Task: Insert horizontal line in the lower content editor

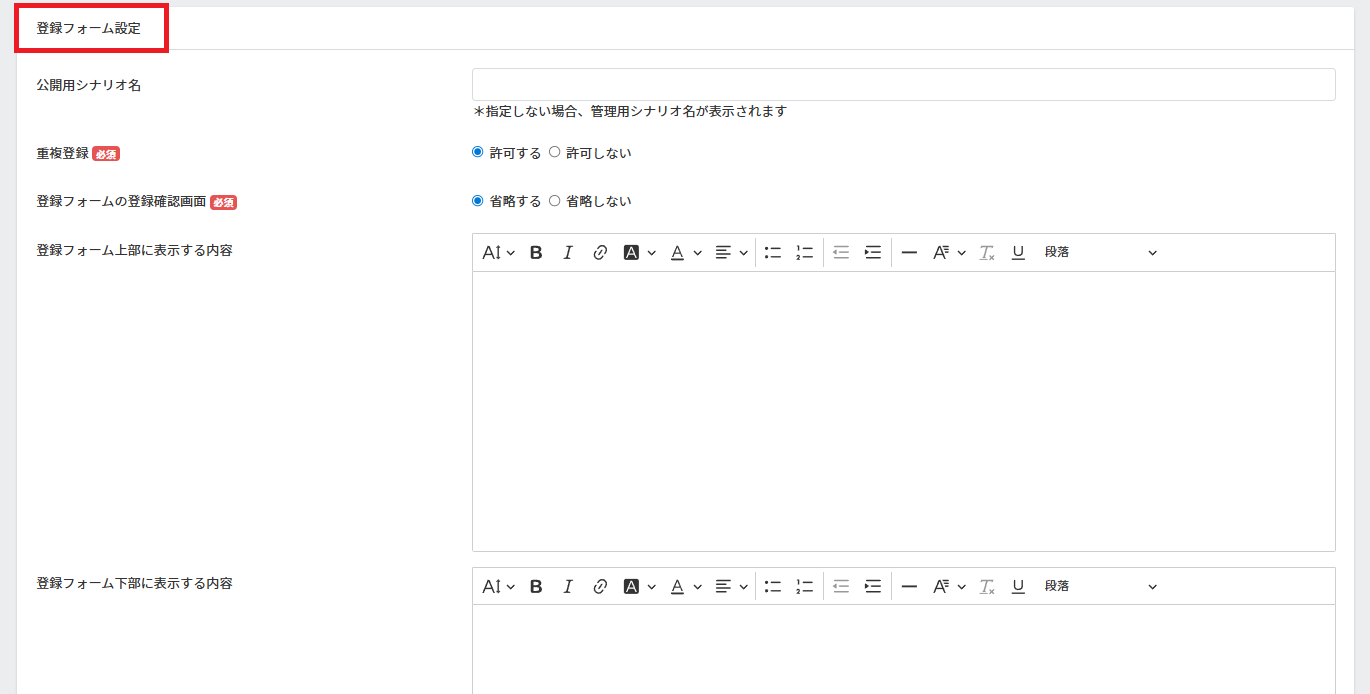Action: point(909,586)
